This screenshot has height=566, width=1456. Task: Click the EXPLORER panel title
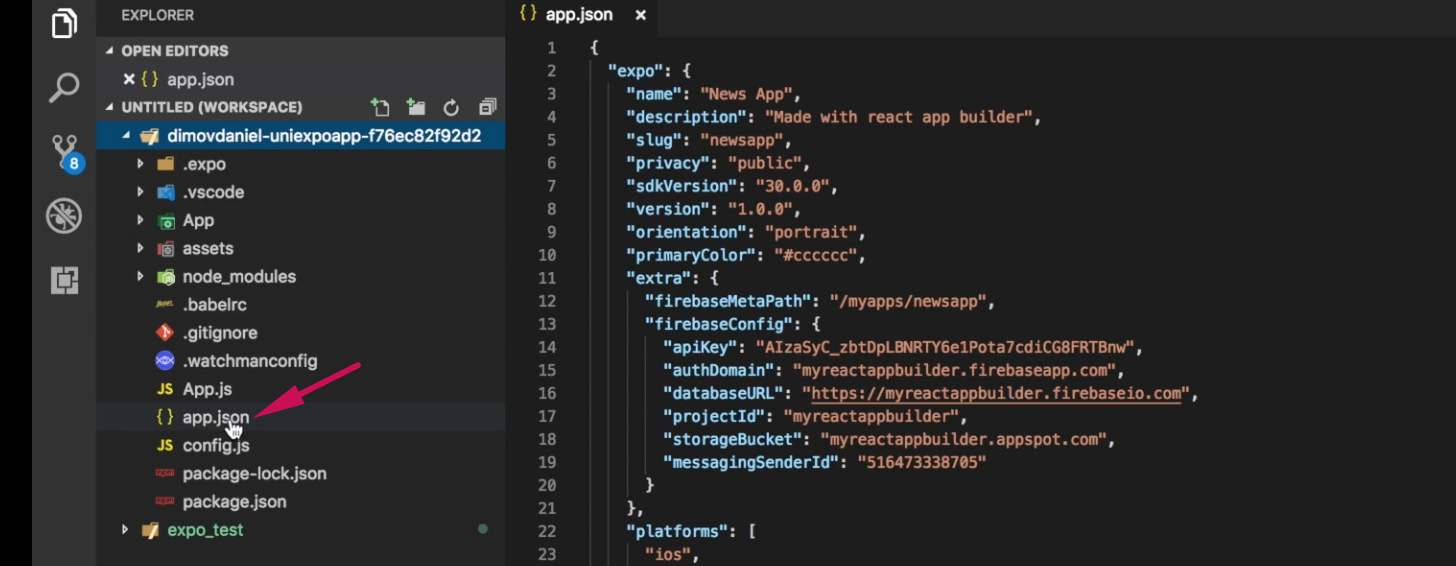(157, 15)
